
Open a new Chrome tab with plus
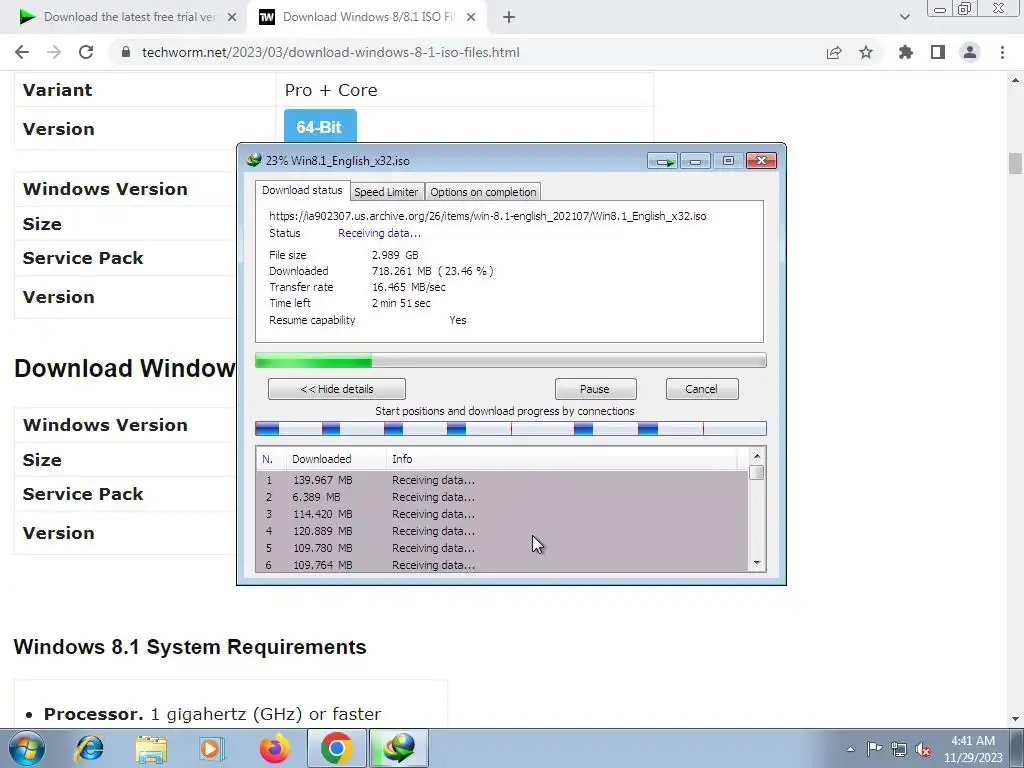(x=509, y=17)
